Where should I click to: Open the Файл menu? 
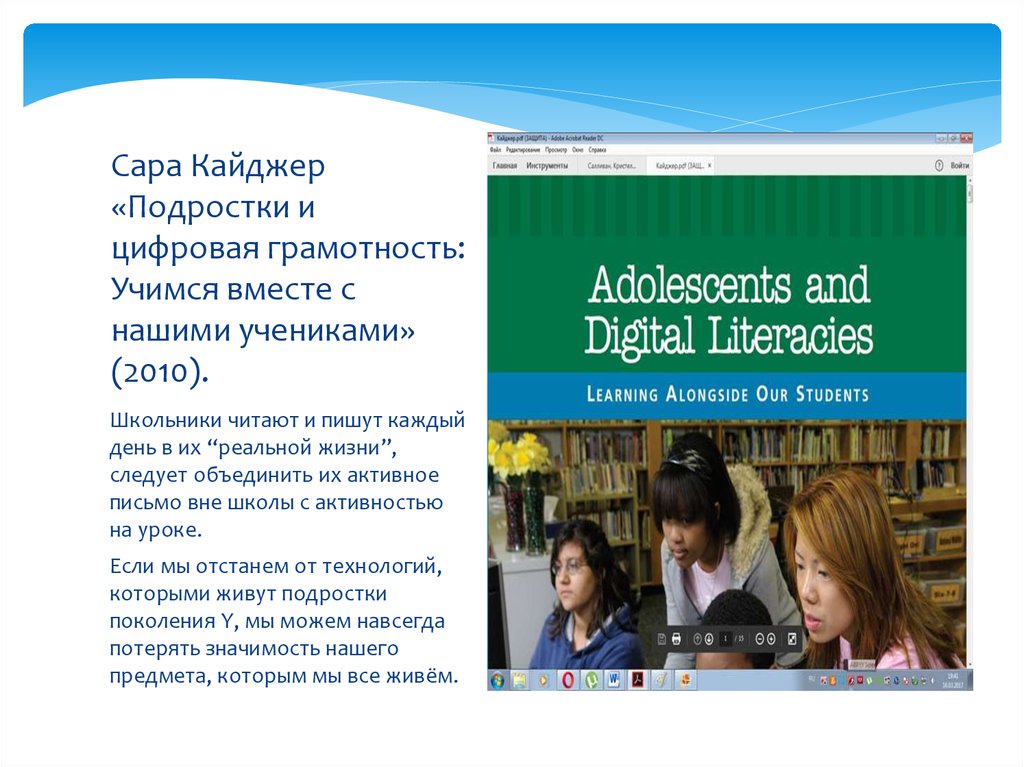[x=495, y=148]
